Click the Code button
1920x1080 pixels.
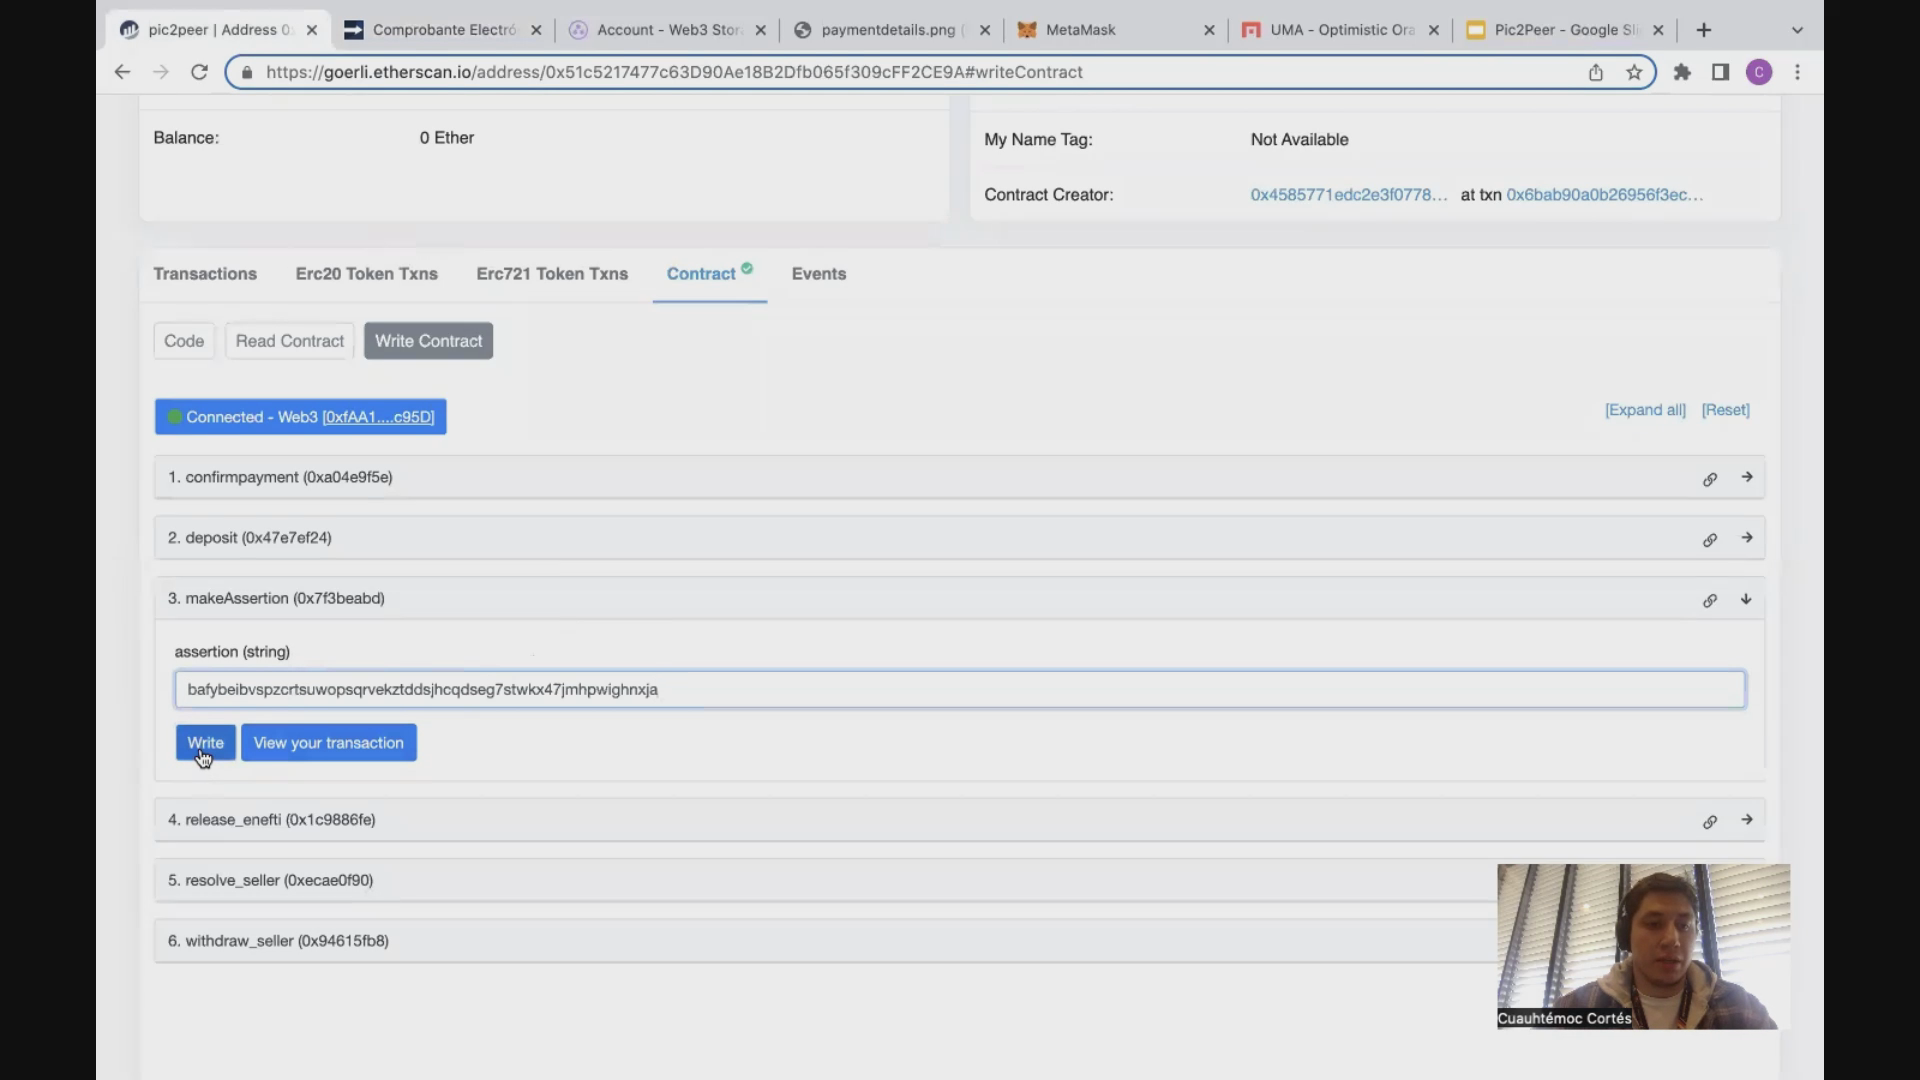click(184, 341)
